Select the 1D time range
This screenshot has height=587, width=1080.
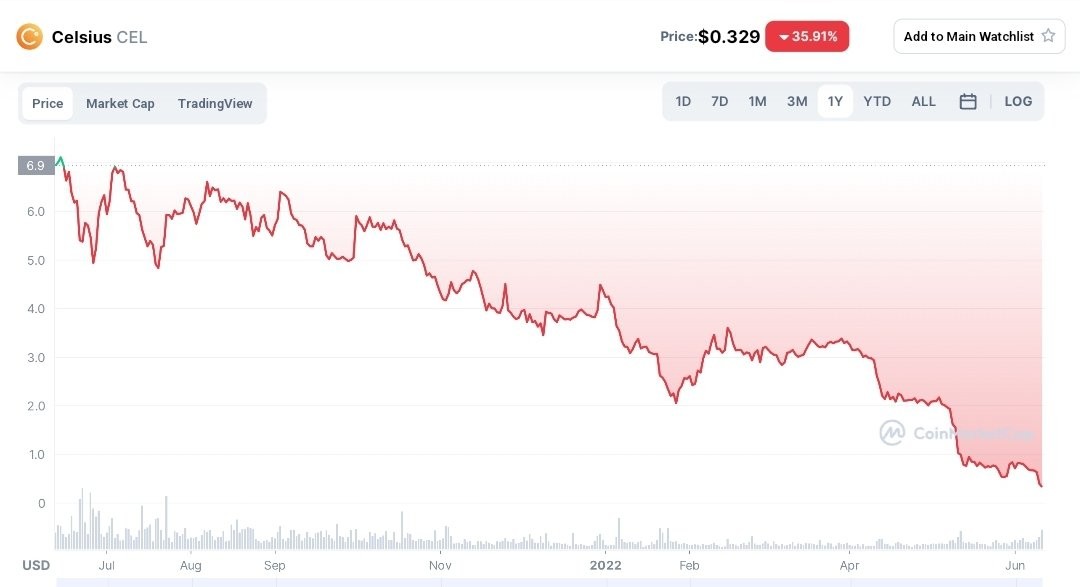coord(683,101)
